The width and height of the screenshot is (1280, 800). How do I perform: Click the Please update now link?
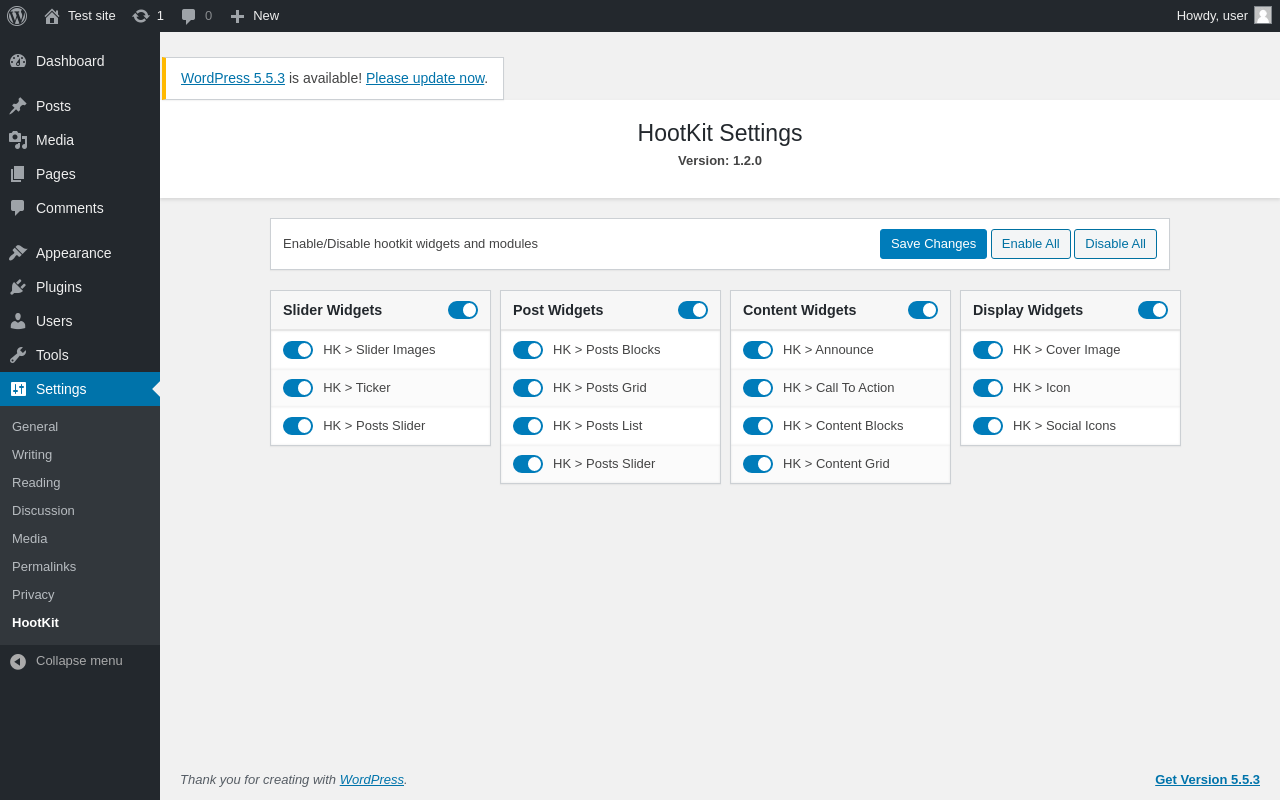(x=425, y=78)
